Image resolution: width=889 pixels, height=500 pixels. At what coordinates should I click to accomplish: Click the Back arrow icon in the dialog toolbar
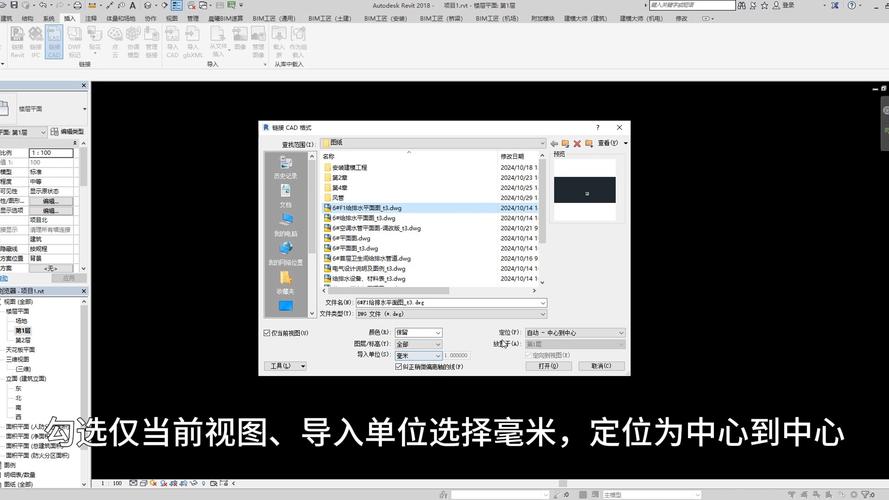pos(554,143)
